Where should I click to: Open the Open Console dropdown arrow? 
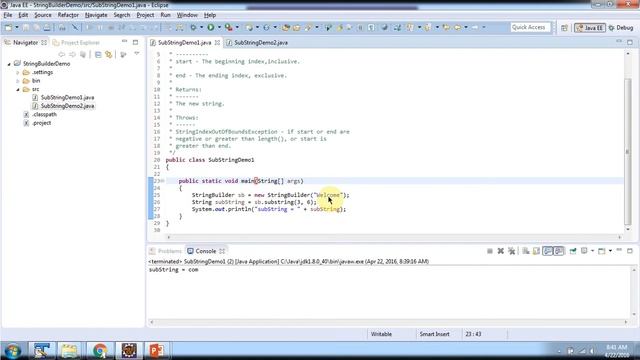(x=610, y=251)
